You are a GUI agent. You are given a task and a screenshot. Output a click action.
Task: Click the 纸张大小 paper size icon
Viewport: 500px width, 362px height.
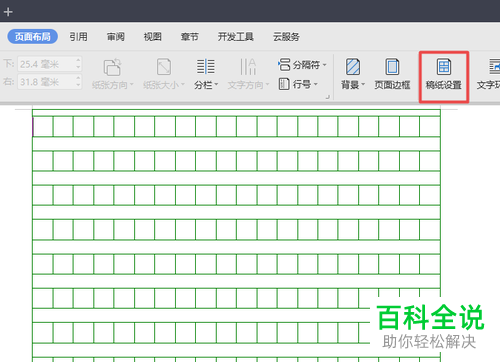point(164,67)
